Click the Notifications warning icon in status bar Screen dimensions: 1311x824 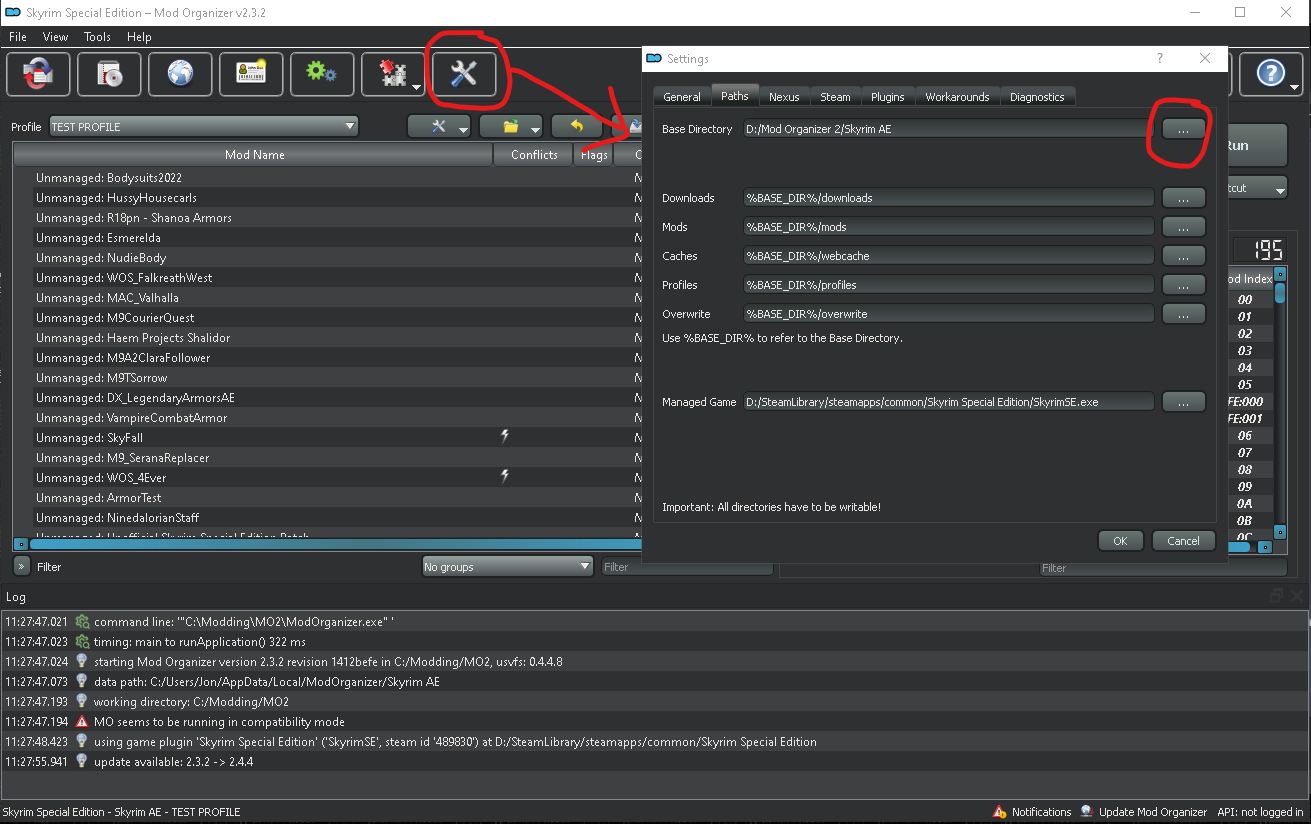point(999,812)
